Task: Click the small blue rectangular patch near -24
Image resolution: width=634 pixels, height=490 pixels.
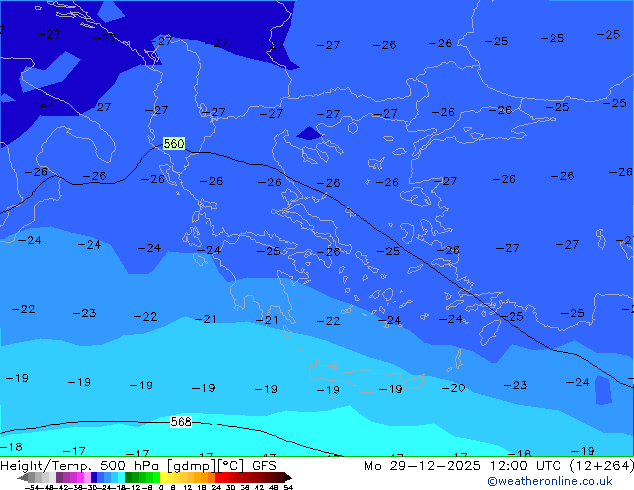Action: point(603,390)
